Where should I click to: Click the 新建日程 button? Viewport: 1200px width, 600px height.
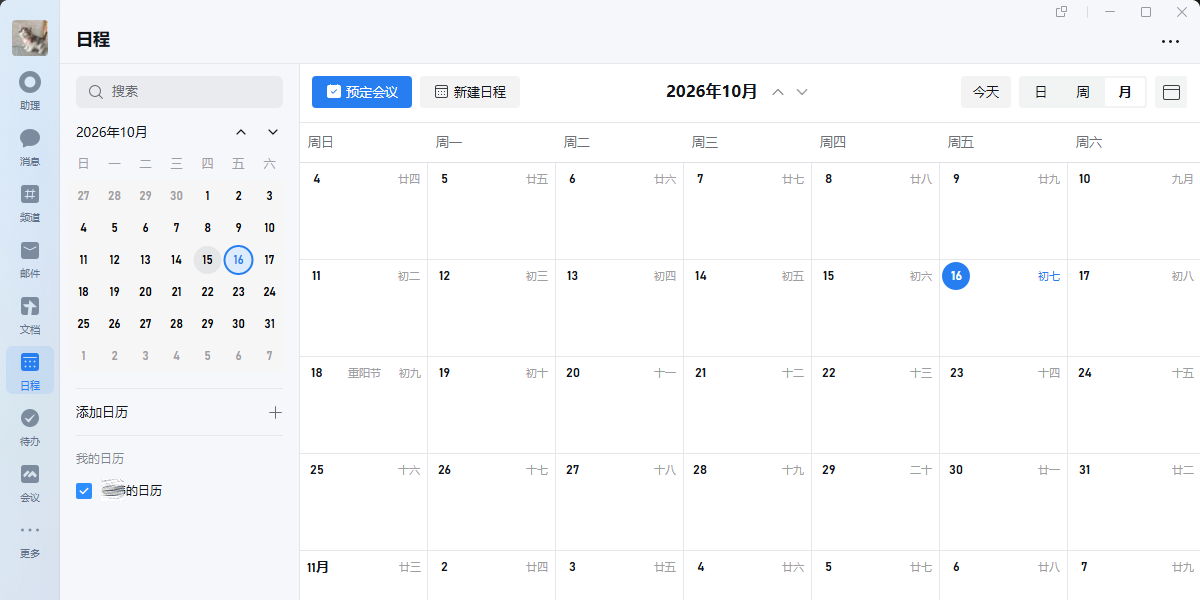click(470, 92)
